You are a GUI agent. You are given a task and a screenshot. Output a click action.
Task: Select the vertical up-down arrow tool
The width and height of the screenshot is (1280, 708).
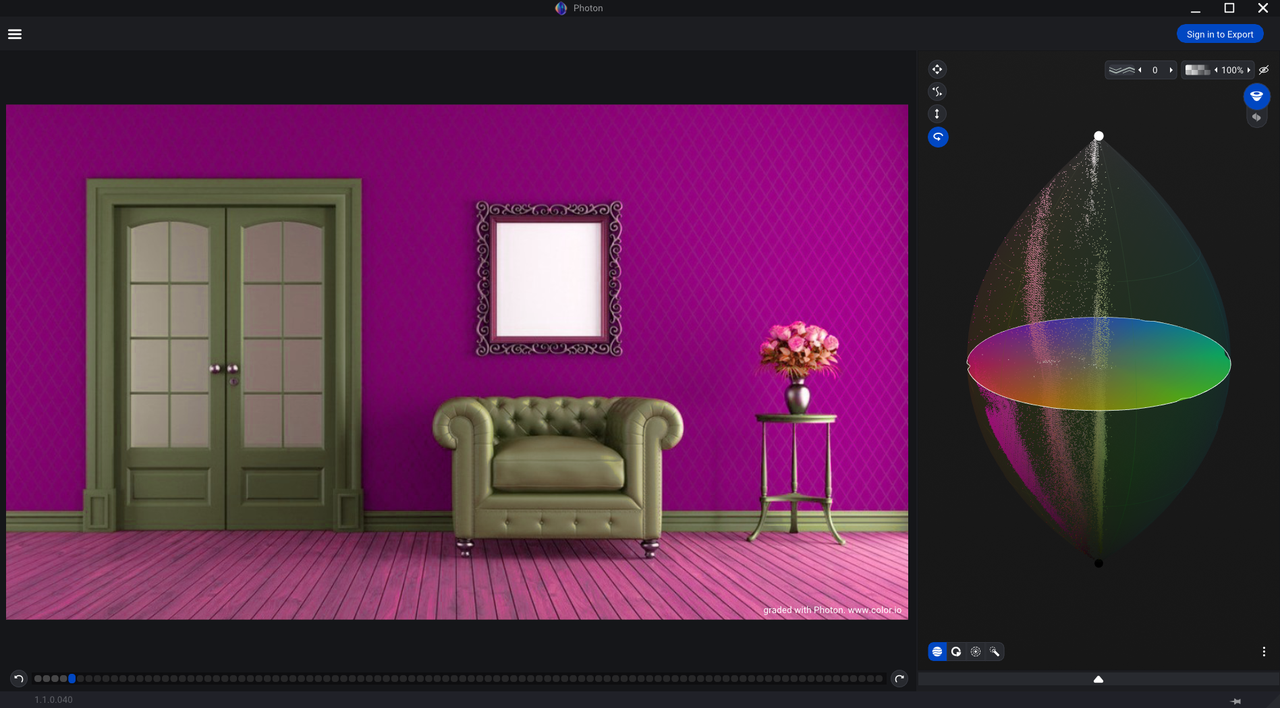937,114
